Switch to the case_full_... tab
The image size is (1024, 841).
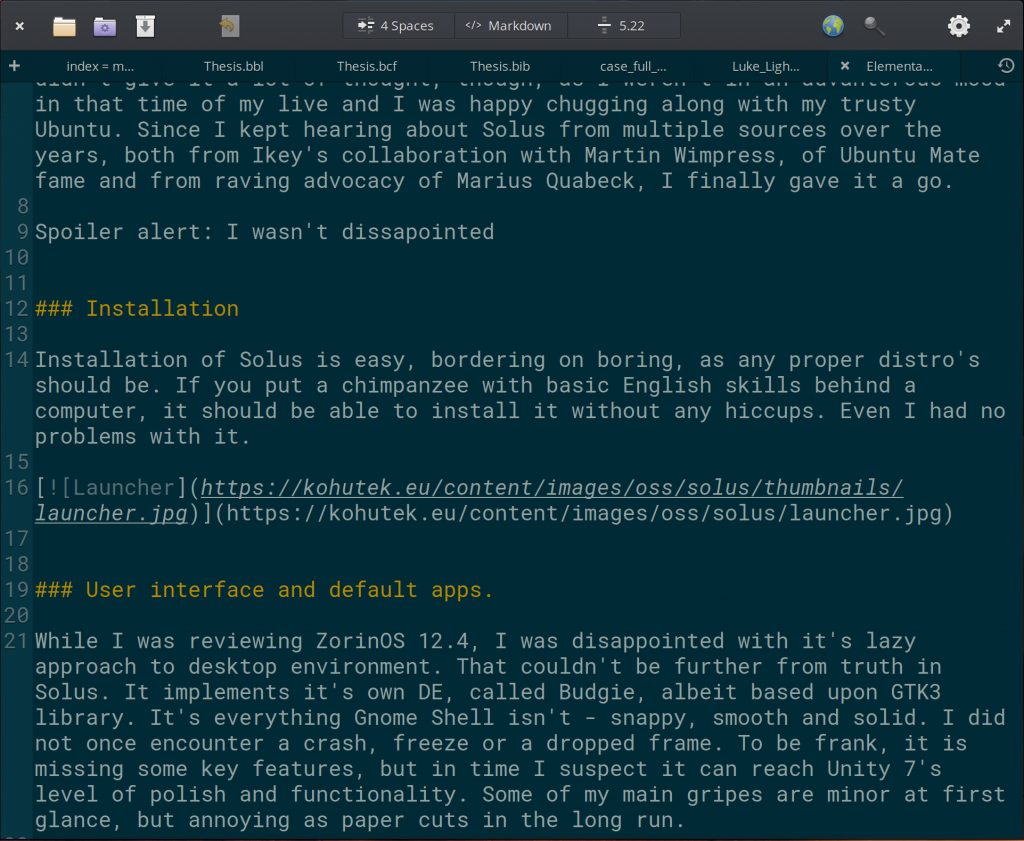coord(633,66)
